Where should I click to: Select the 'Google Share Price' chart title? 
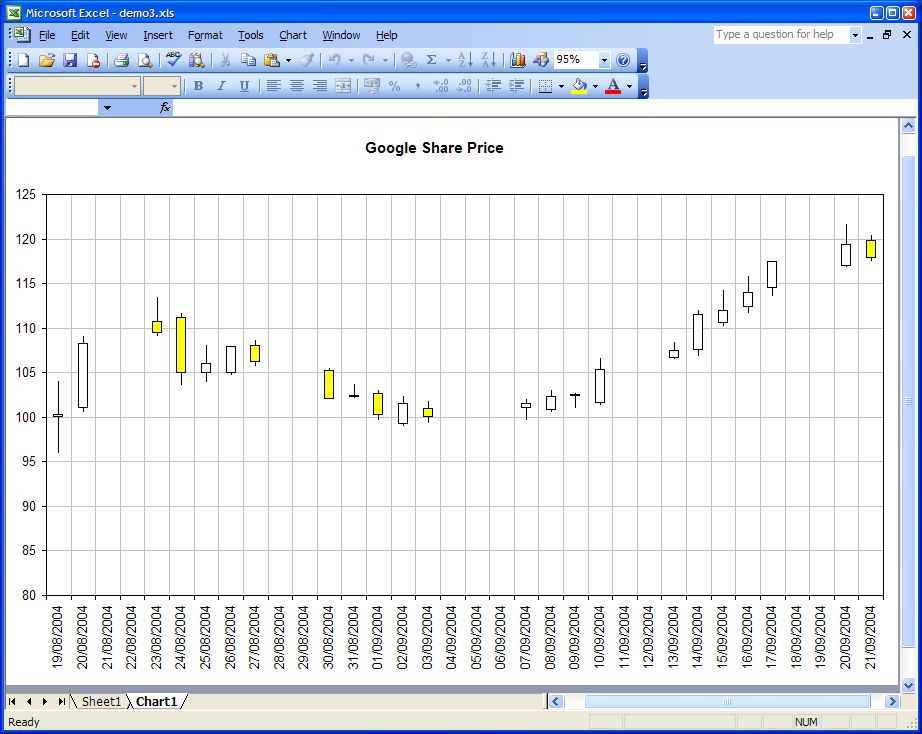(x=435, y=148)
